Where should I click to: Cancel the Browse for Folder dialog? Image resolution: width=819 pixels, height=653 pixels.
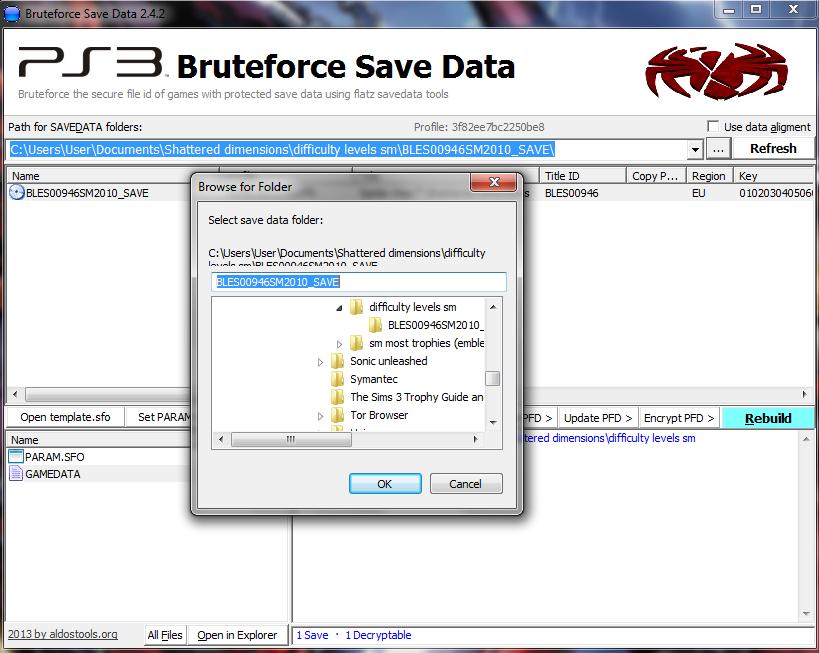pyautogui.click(x=466, y=484)
